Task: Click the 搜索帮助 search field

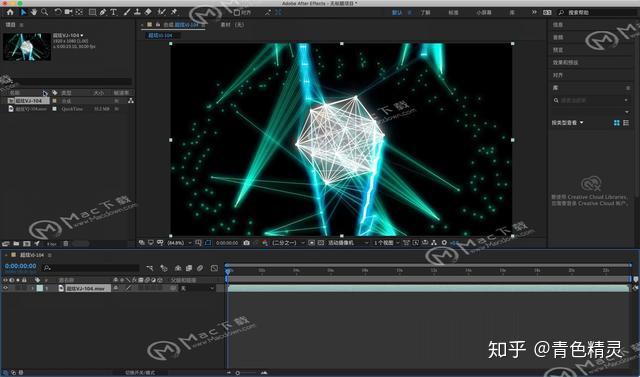Action: tap(597, 13)
